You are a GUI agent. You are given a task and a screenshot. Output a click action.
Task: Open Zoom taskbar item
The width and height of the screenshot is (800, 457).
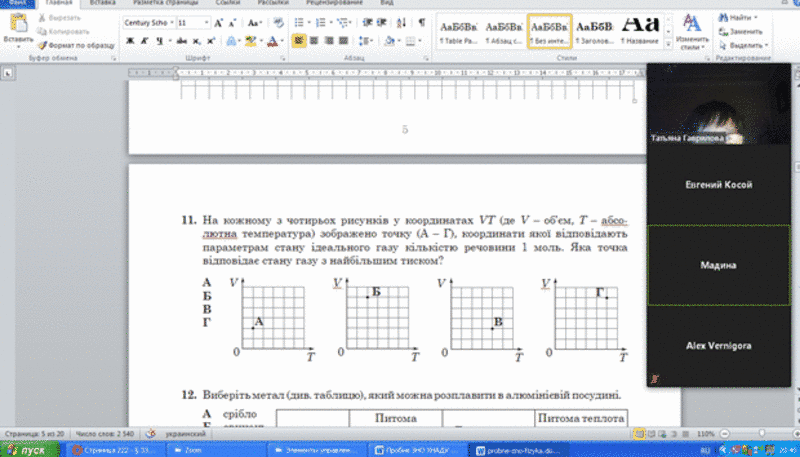[x=215, y=450]
